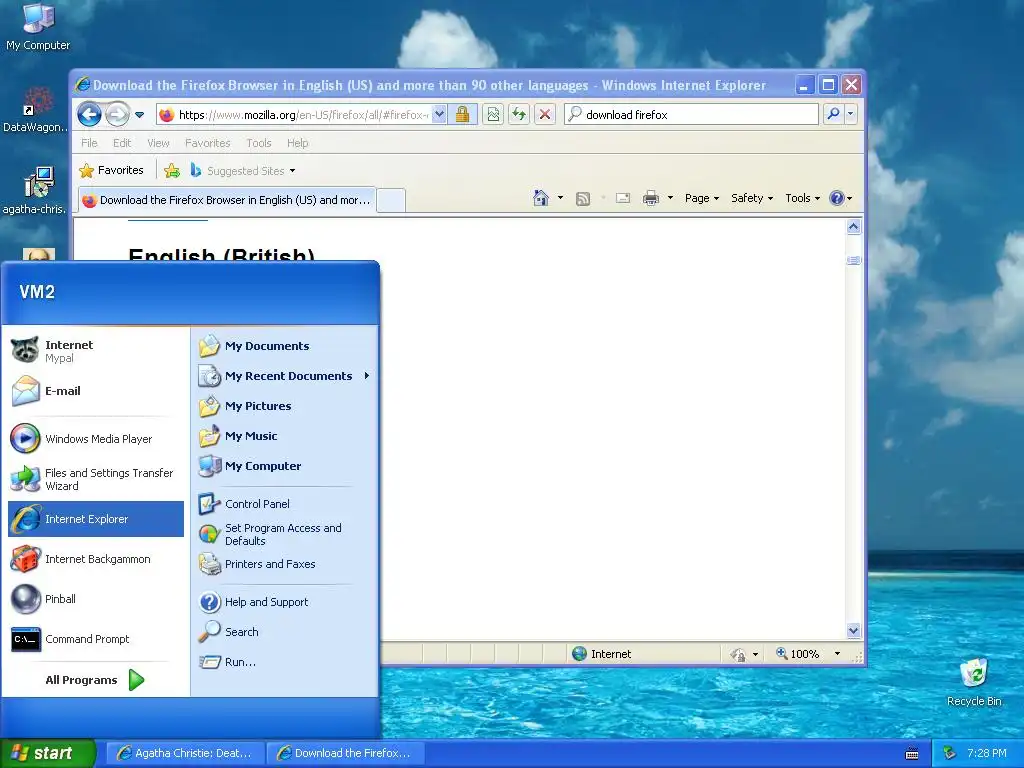Switch to Download the Firefox taskbar button
Screen dimensions: 1024x768
pyautogui.click(x=345, y=753)
